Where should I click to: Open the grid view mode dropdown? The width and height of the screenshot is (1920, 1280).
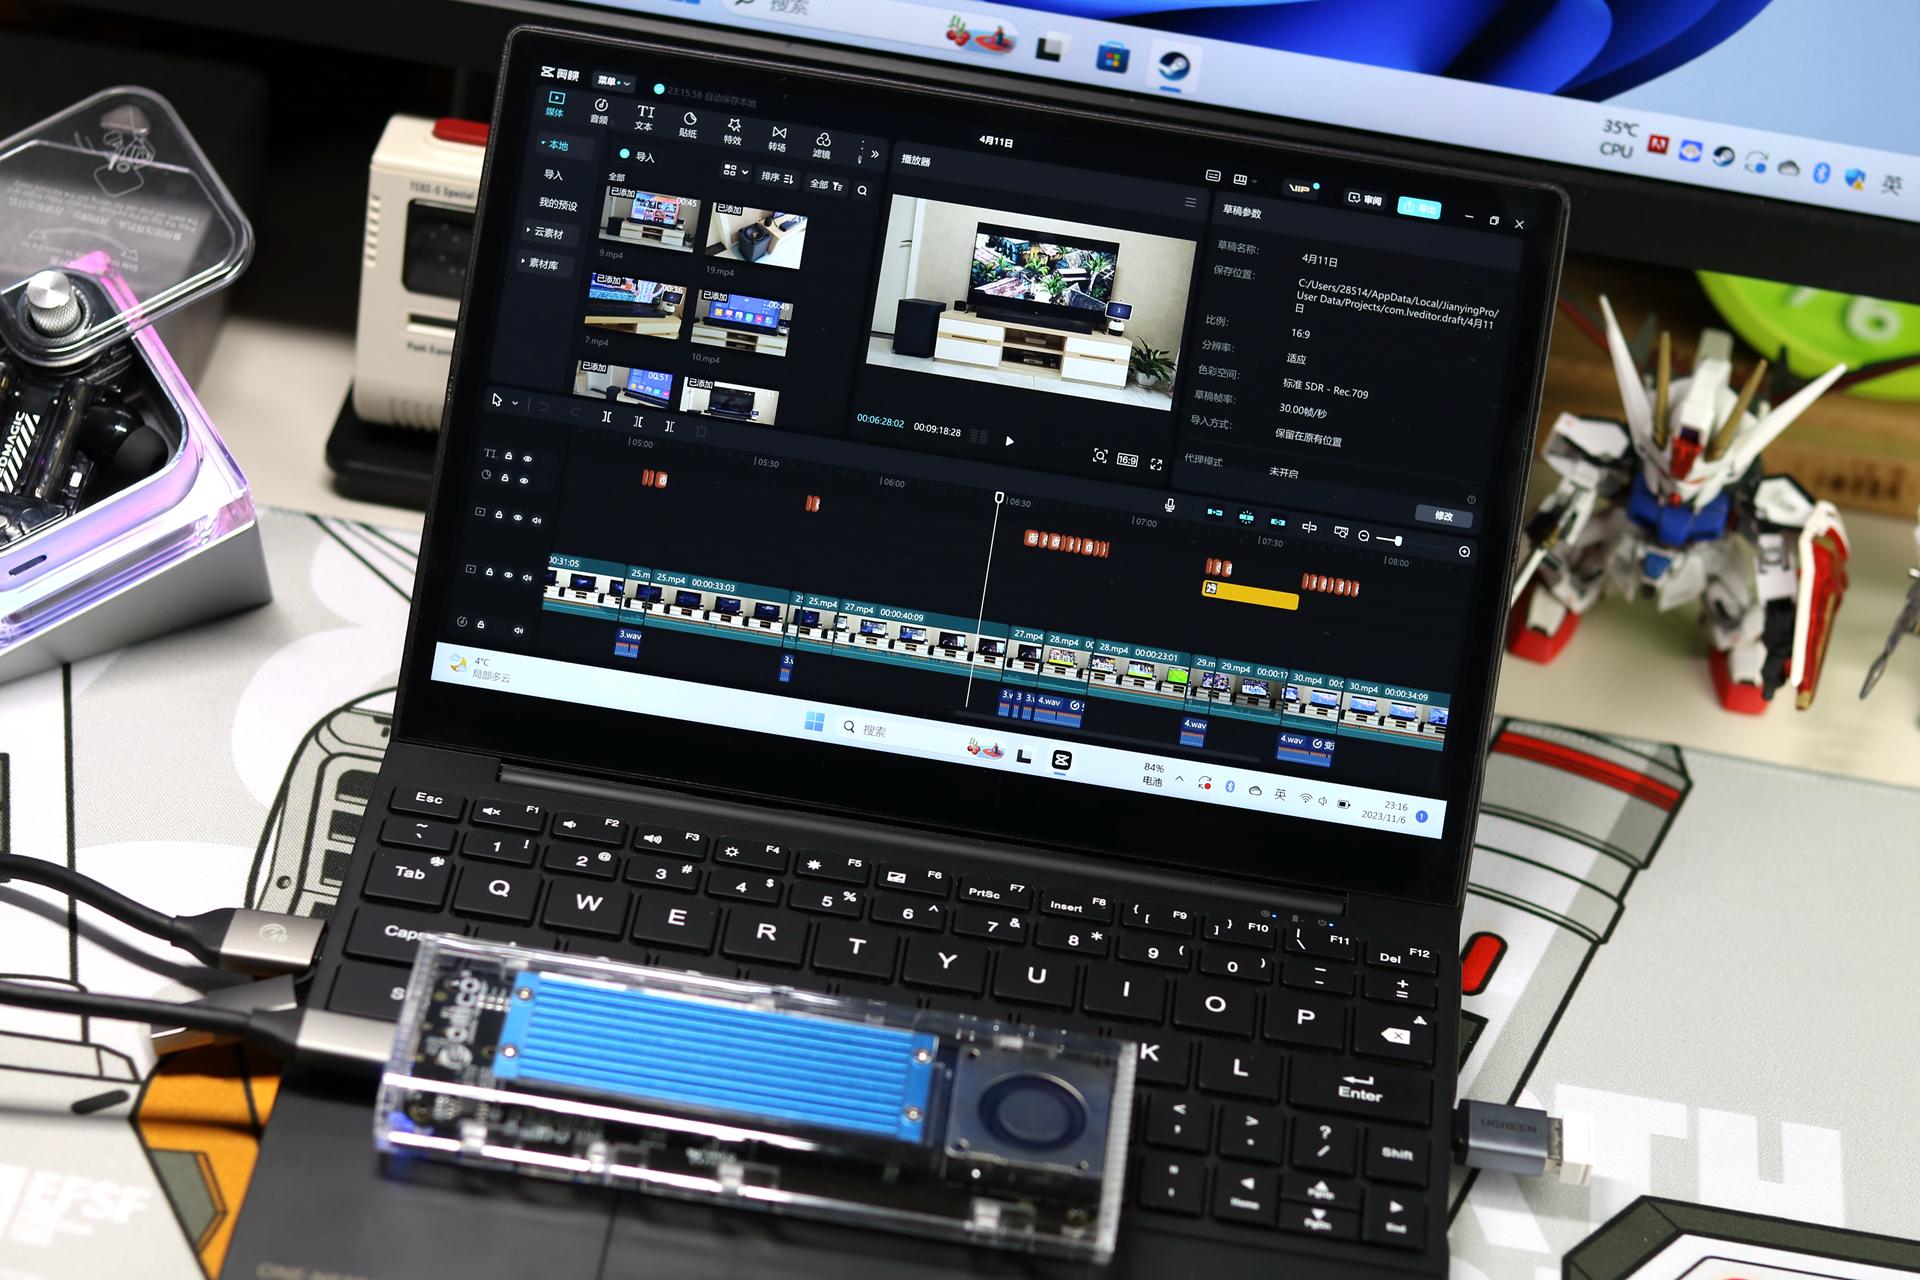[x=736, y=171]
